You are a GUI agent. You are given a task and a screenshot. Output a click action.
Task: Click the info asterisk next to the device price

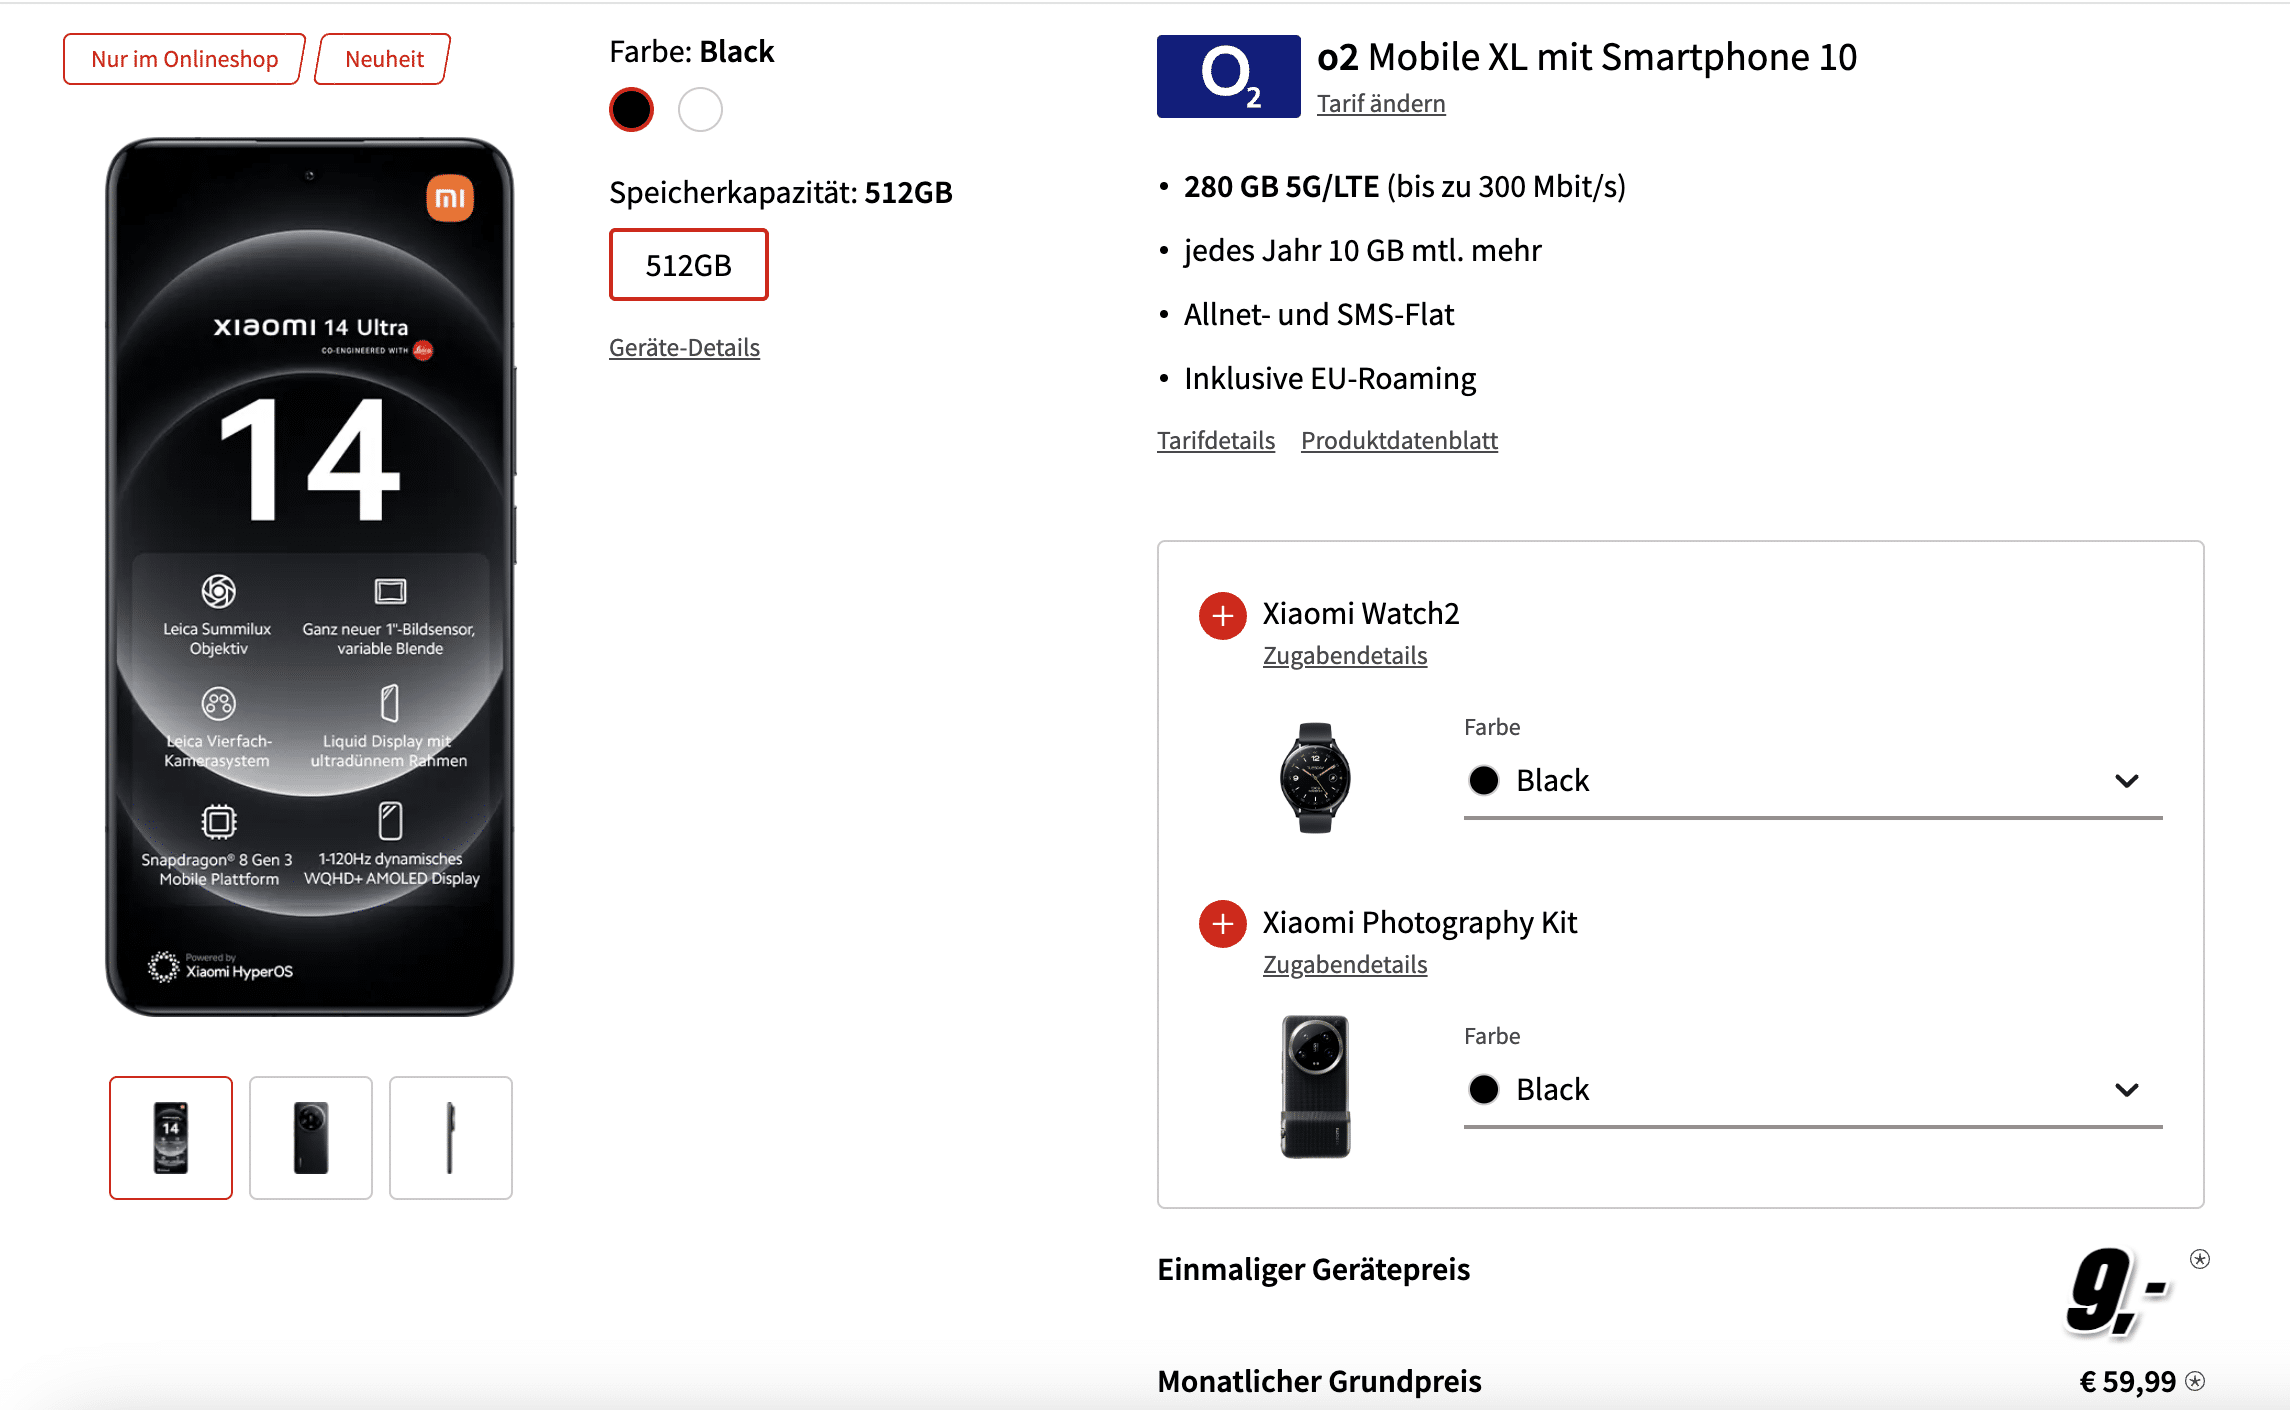tap(2199, 1259)
